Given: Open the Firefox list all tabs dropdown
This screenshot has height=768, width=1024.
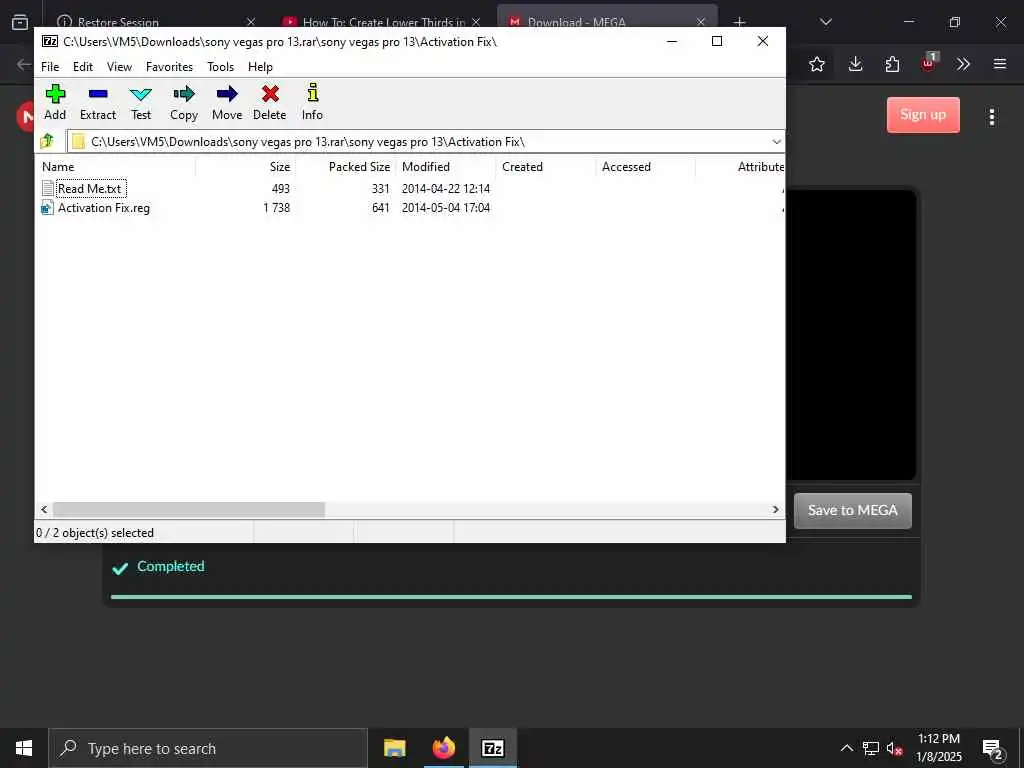Looking at the screenshot, I should click(x=825, y=22).
